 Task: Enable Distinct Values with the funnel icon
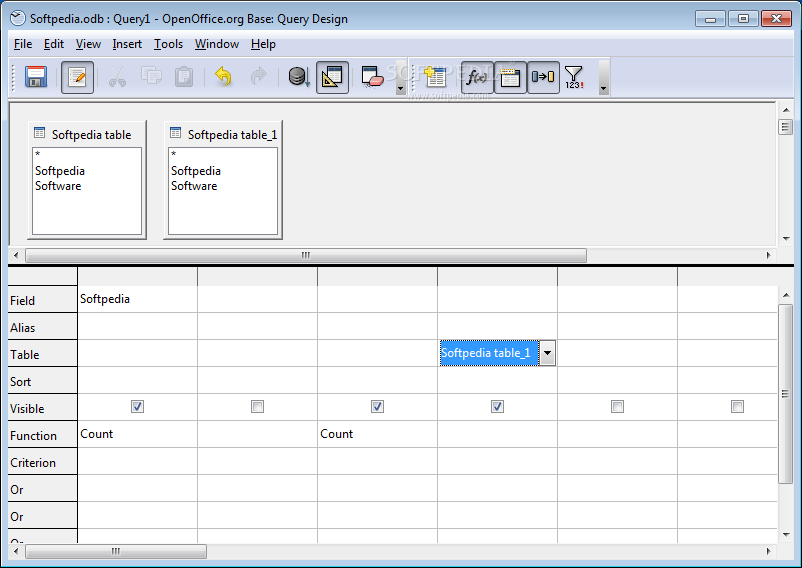(x=574, y=77)
